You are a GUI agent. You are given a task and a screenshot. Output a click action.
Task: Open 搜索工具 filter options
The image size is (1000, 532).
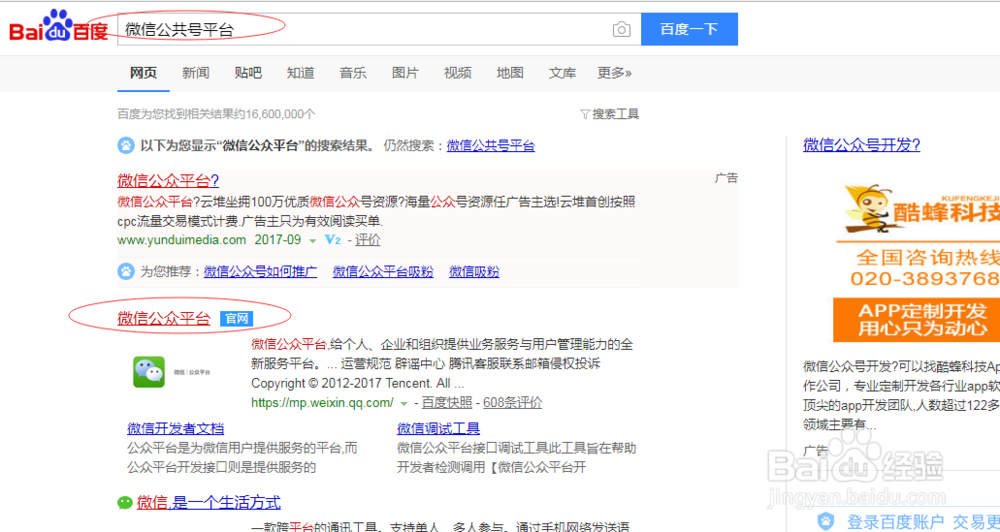610,114
